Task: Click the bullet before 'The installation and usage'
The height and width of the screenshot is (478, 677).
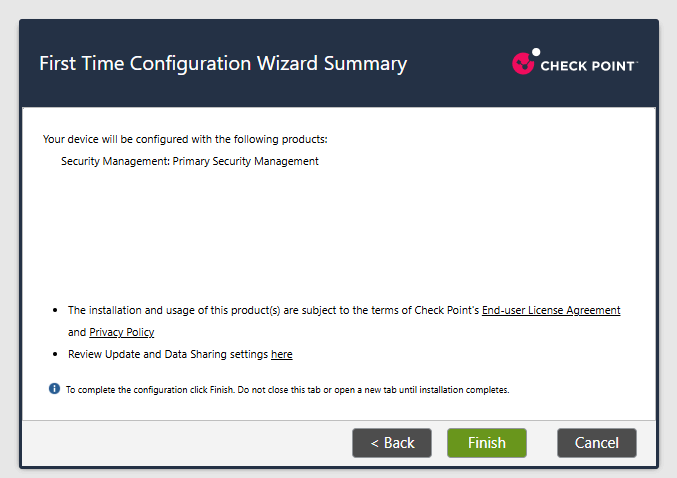Action: (55, 310)
